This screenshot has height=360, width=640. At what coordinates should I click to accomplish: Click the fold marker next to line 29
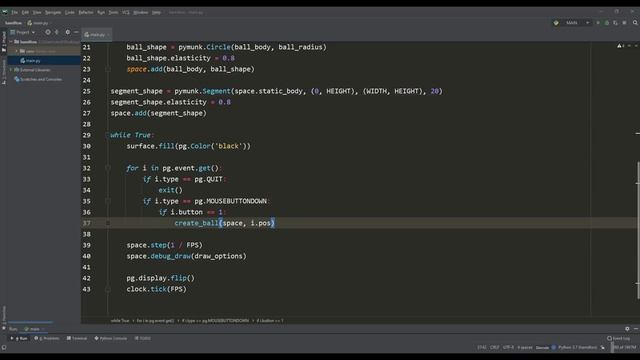[108, 135]
